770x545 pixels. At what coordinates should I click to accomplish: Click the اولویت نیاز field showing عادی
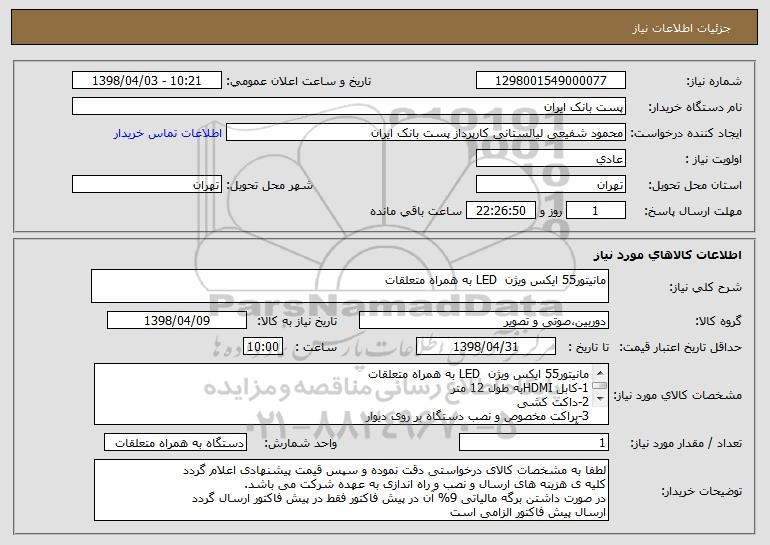pos(551,158)
